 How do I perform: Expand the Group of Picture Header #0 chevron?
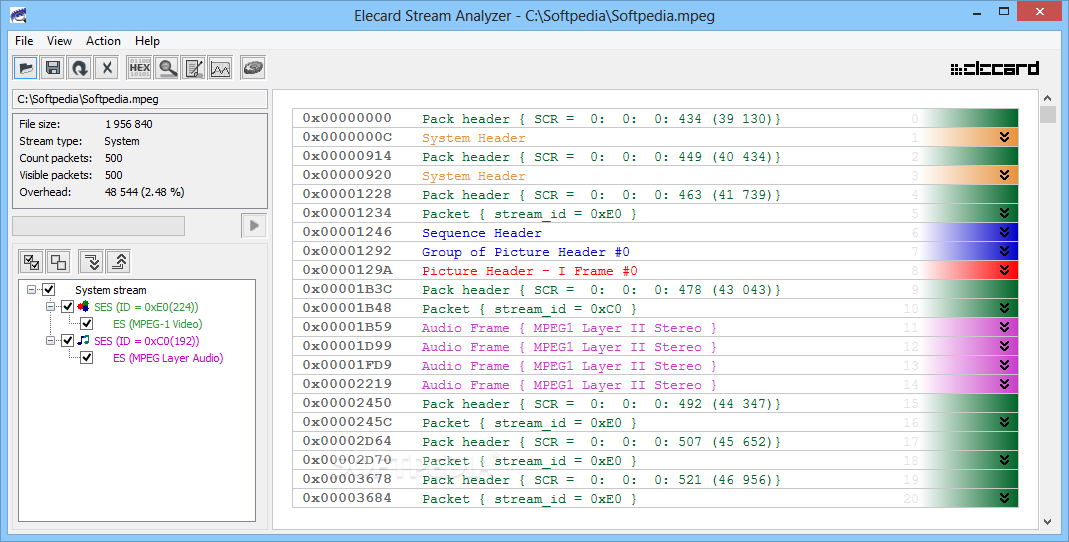point(1004,252)
